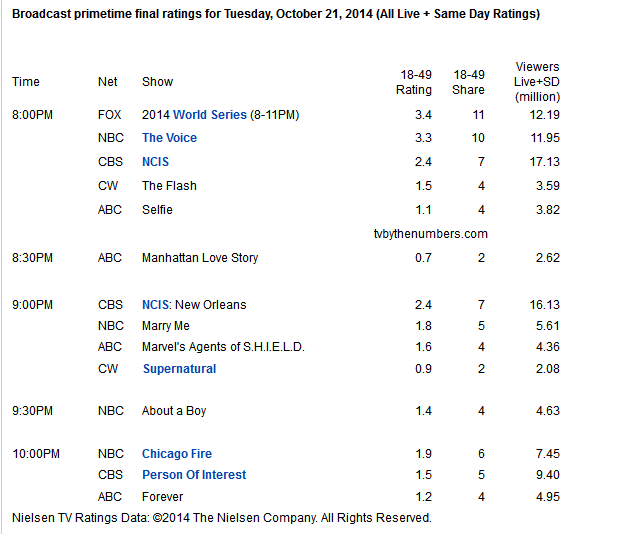Click the 18-49 Share column header
This screenshot has height=534, width=626.
tap(469, 82)
